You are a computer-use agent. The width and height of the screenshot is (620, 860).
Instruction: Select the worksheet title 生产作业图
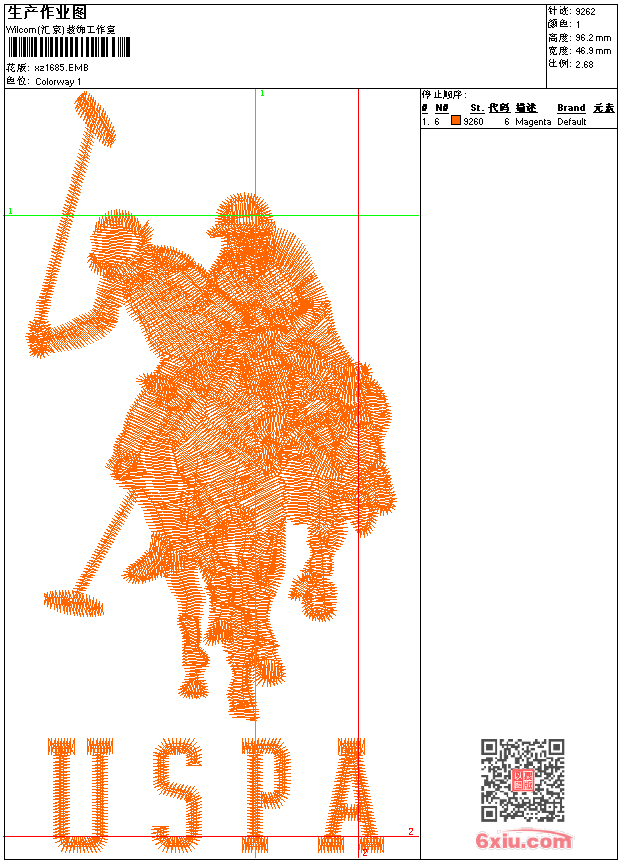(47, 13)
